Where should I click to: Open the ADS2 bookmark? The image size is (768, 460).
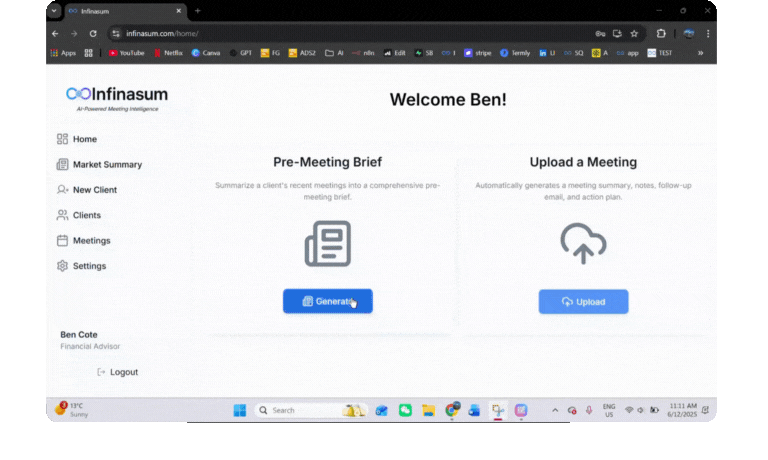(x=302, y=53)
